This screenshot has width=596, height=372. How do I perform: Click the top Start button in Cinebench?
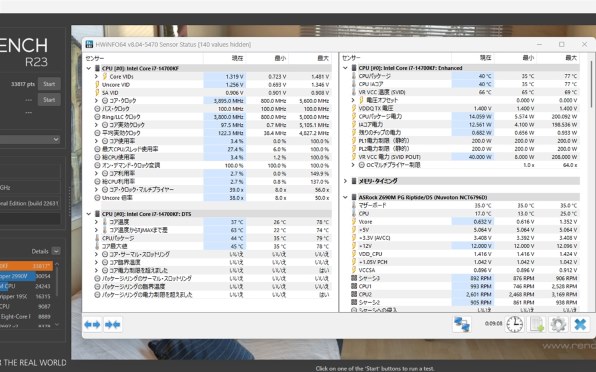point(49,84)
